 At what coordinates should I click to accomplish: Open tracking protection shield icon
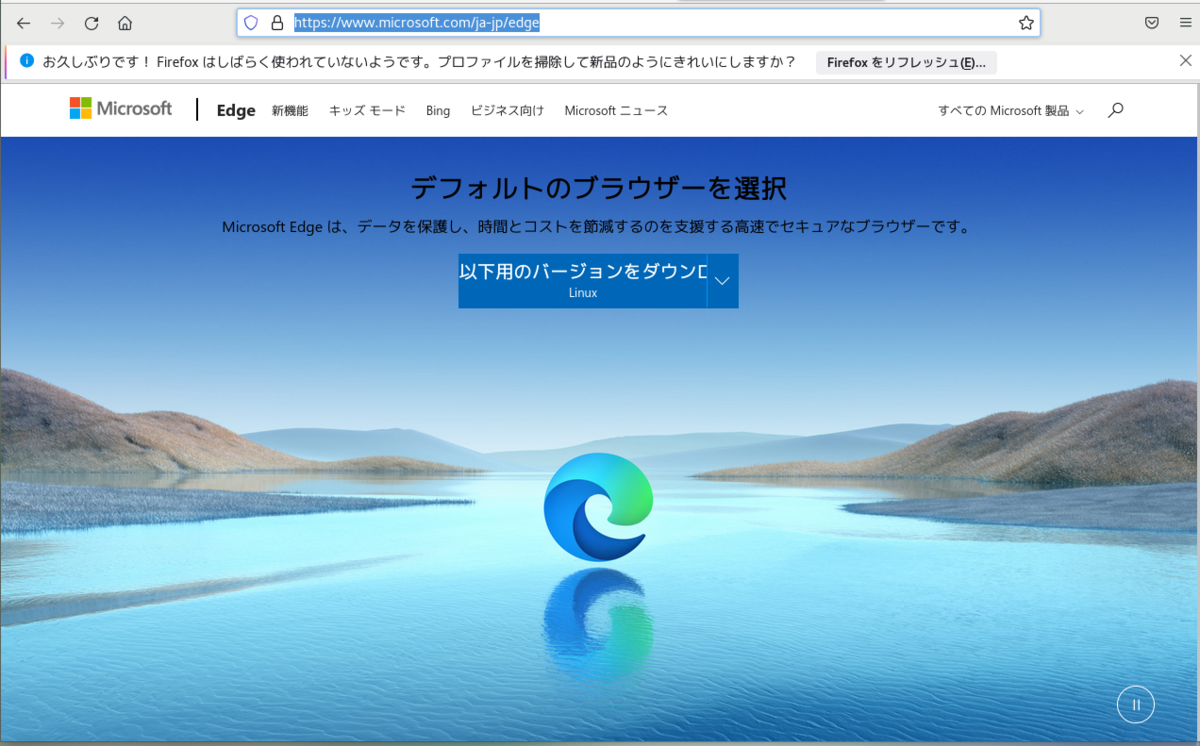[252, 23]
